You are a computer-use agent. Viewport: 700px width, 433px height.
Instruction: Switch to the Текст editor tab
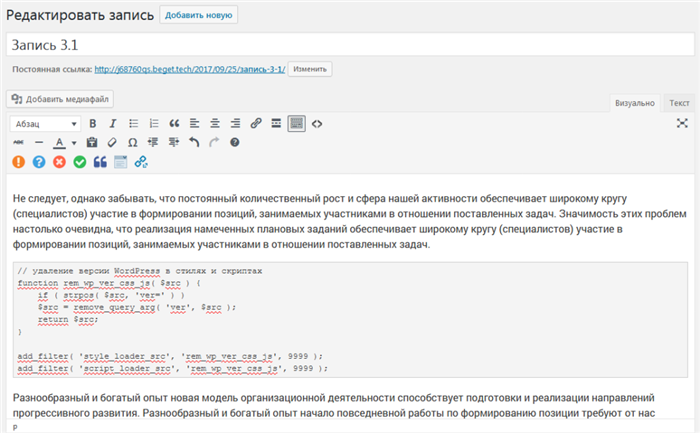click(x=679, y=103)
